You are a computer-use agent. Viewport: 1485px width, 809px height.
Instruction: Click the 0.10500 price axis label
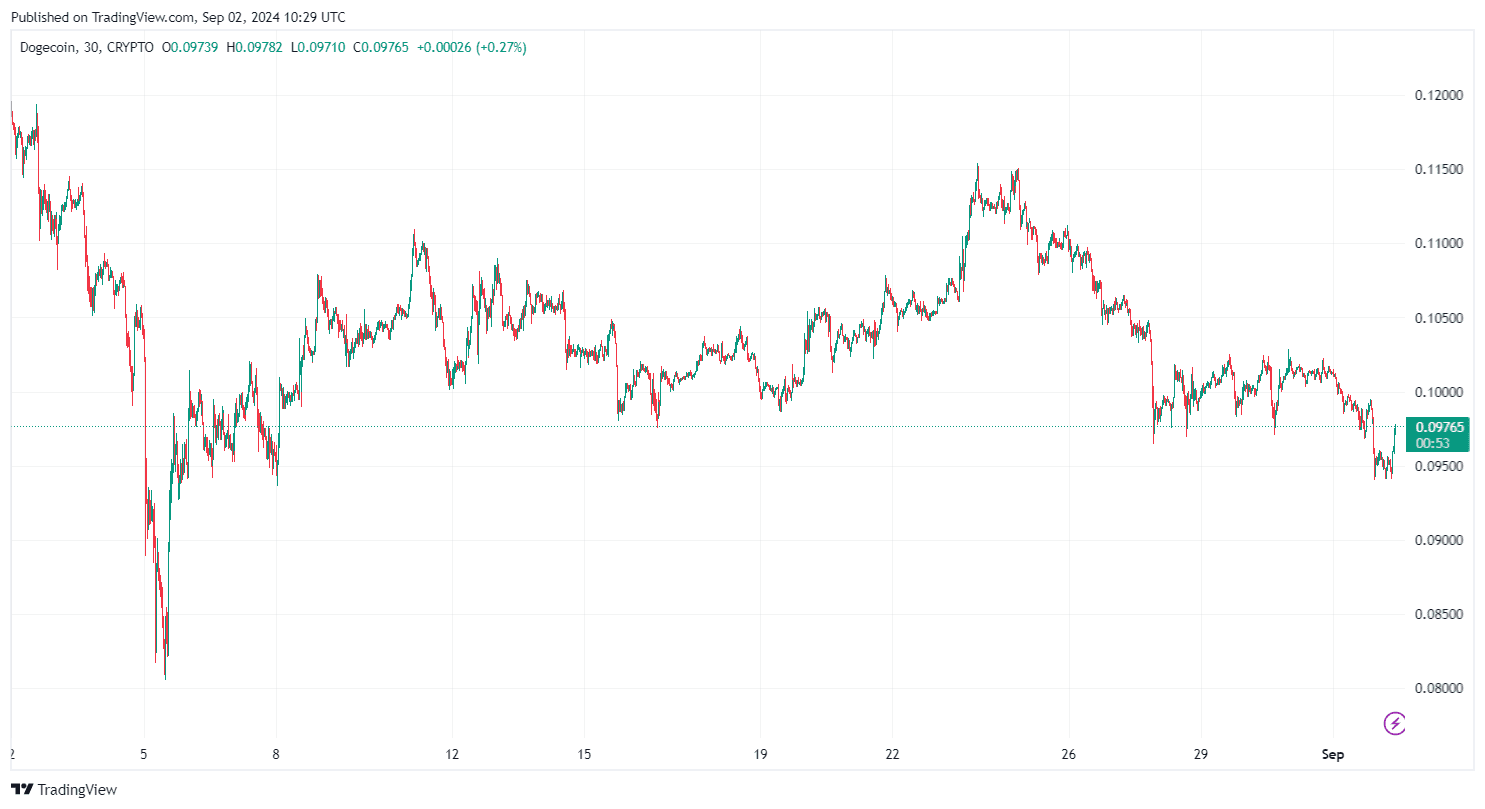tap(1439, 318)
